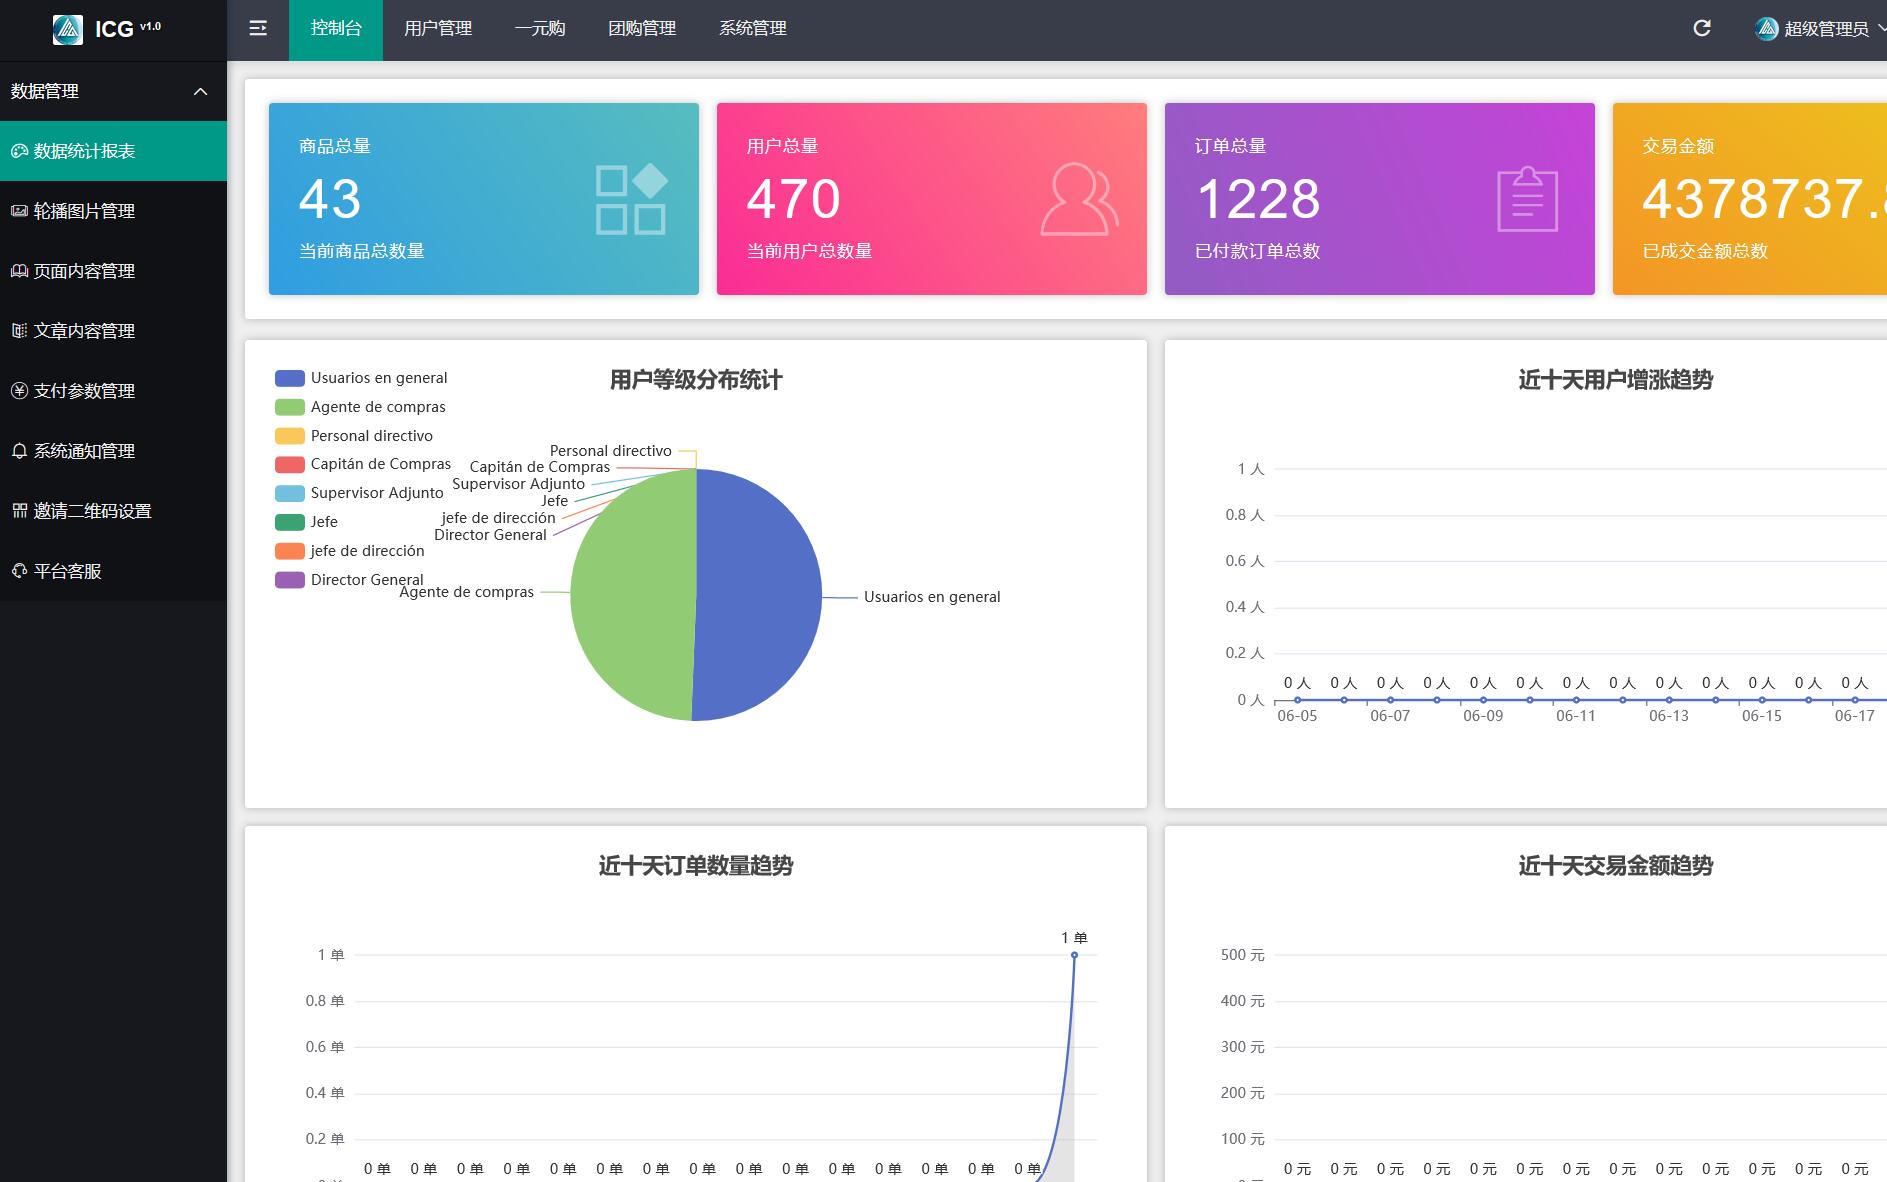The image size is (1887, 1182).
Task: Click the 轮播图片管理 picture icon
Action: [19, 211]
